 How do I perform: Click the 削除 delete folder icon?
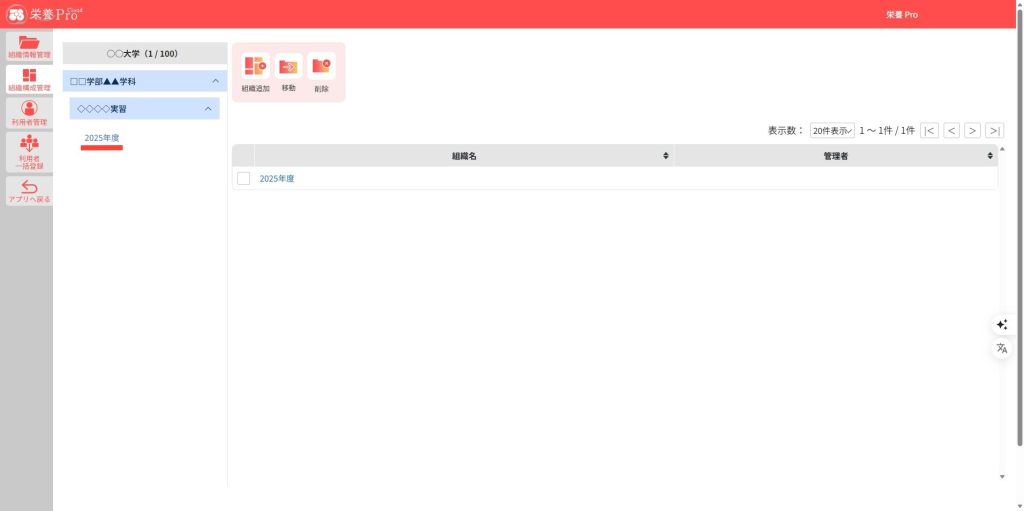321,67
